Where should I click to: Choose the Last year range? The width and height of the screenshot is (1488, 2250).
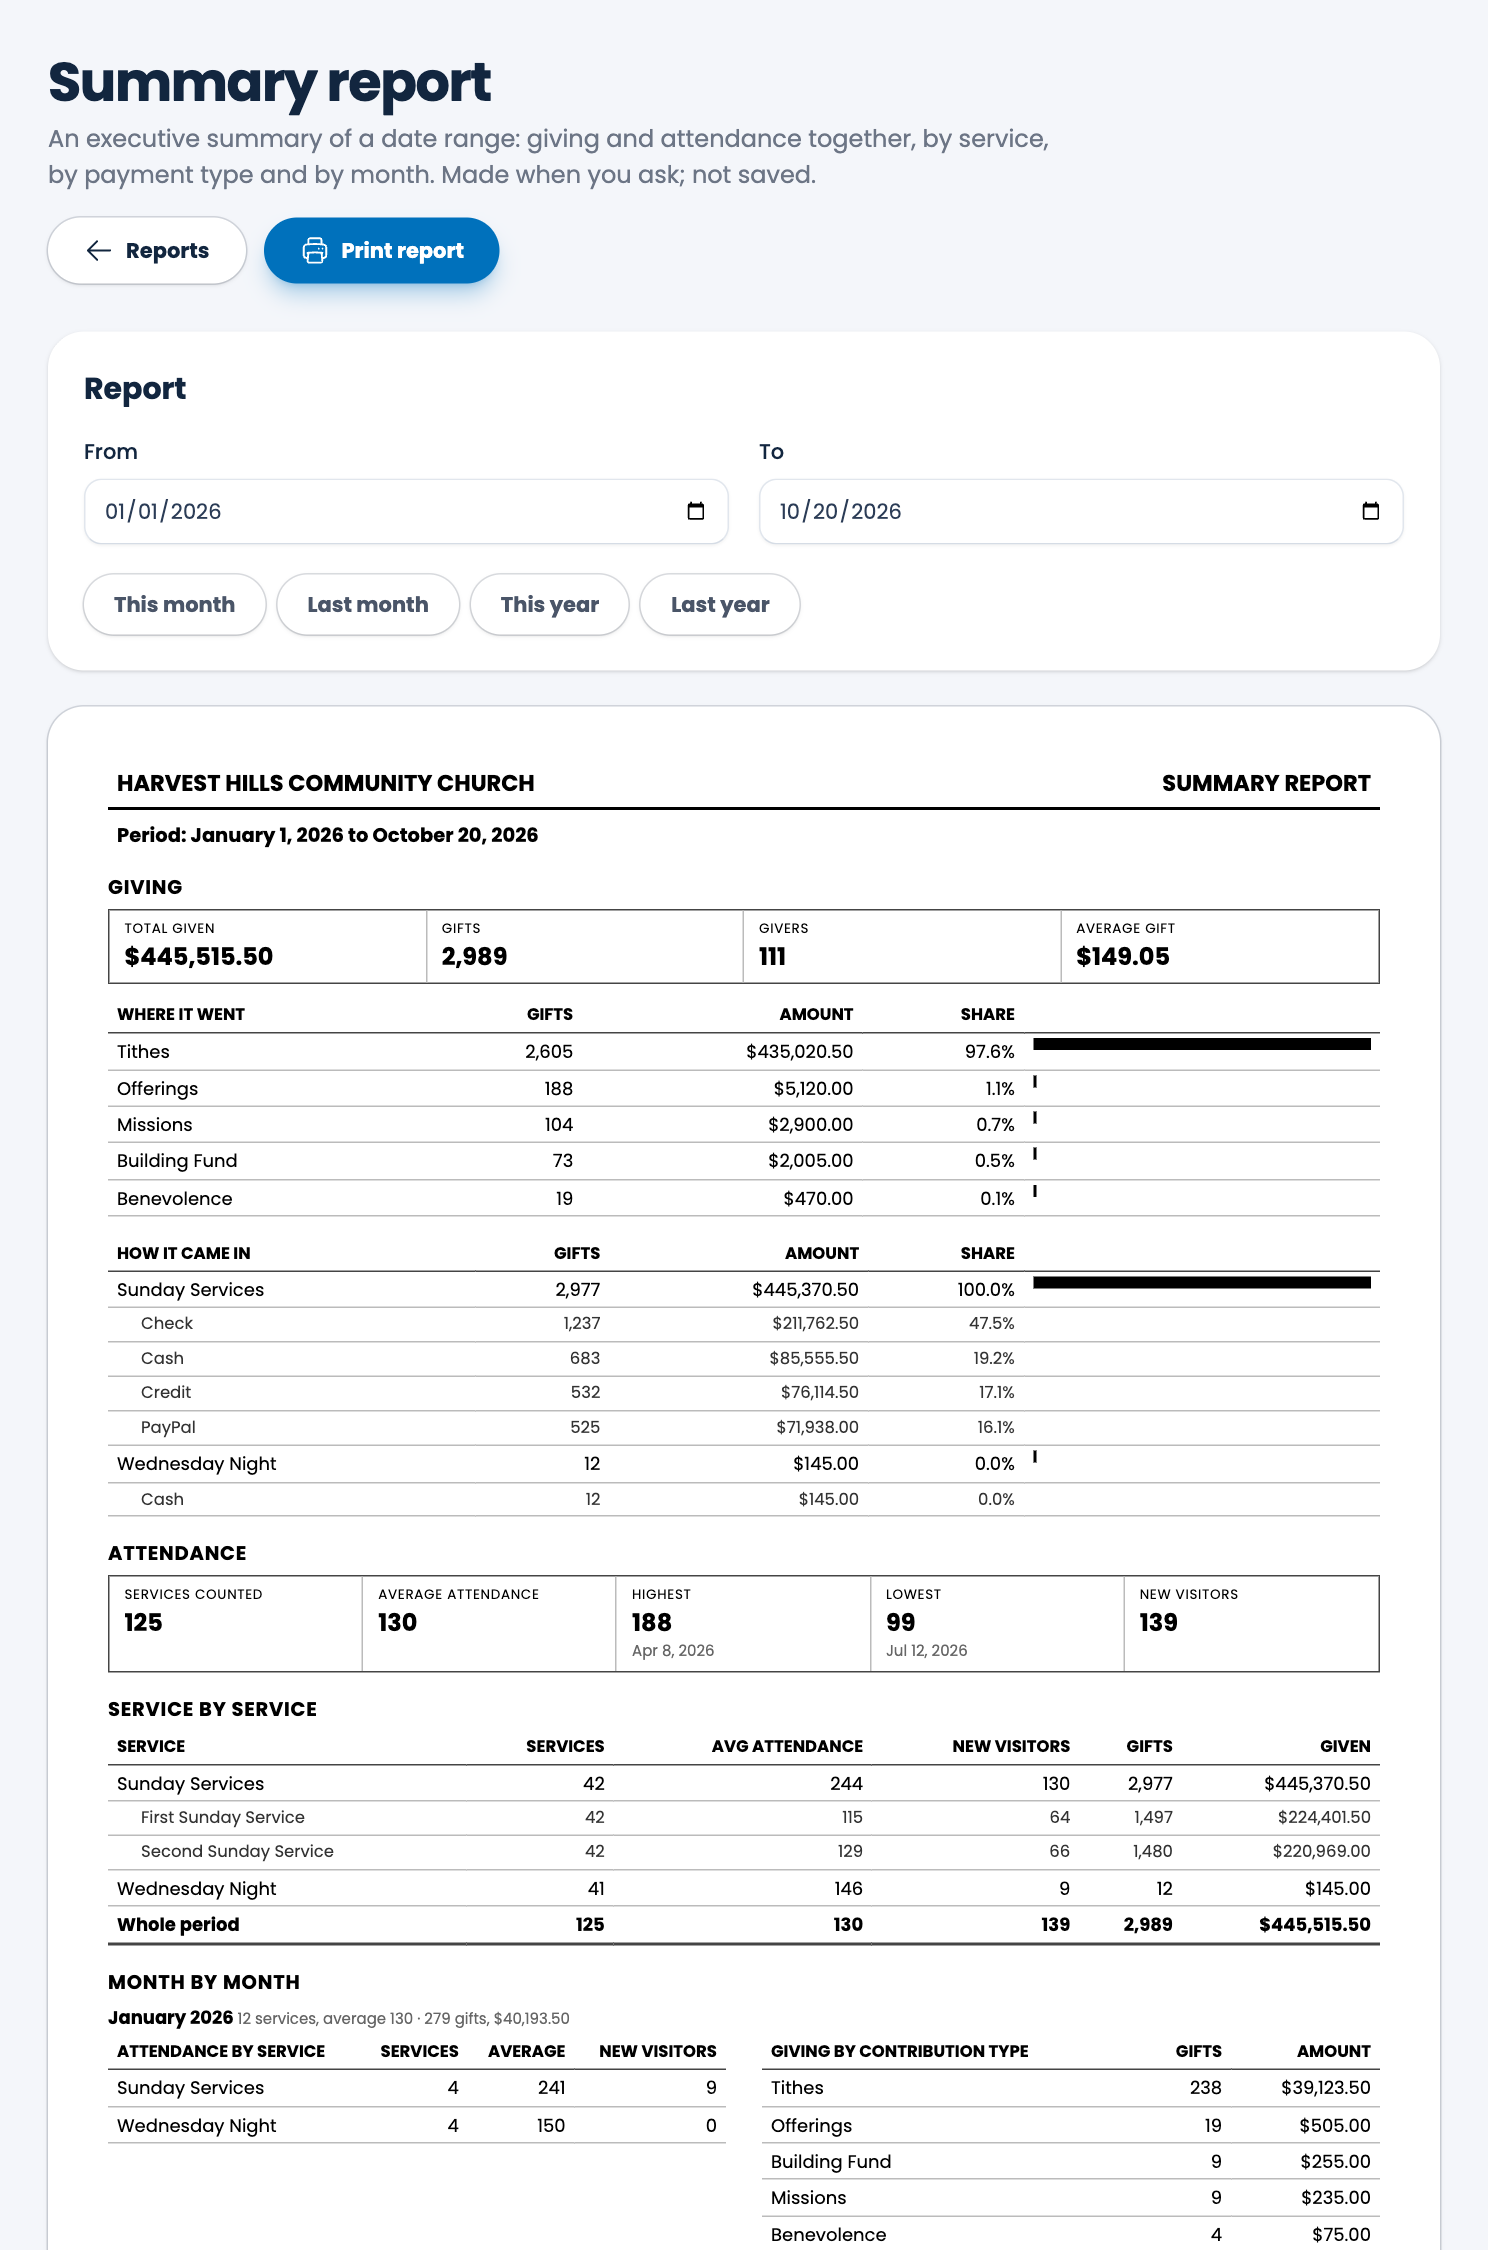(x=720, y=604)
